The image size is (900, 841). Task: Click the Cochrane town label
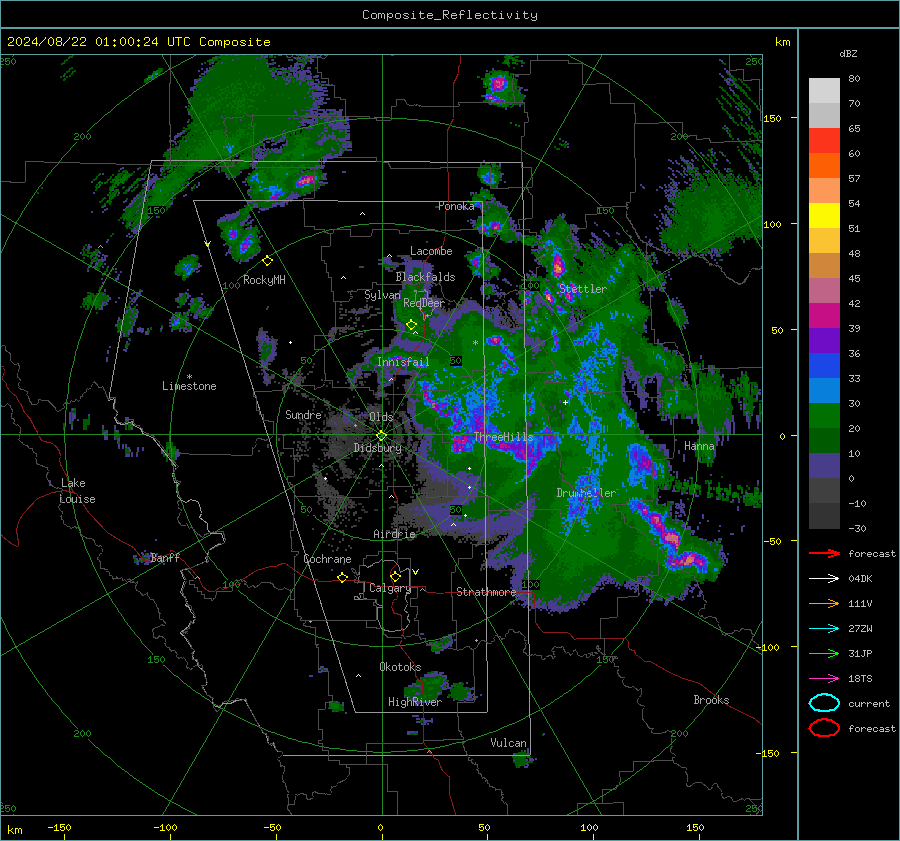[x=327, y=559]
